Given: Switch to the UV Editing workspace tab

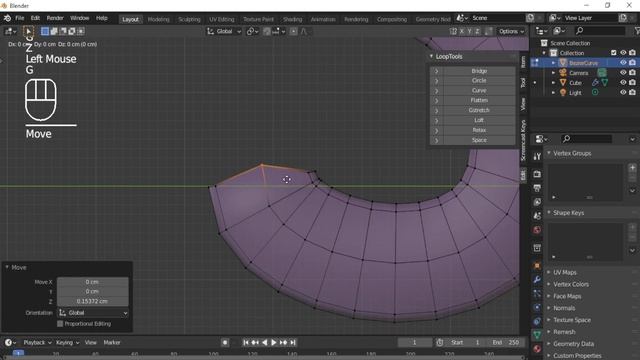Looking at the screenshot, I should (222, 19).
